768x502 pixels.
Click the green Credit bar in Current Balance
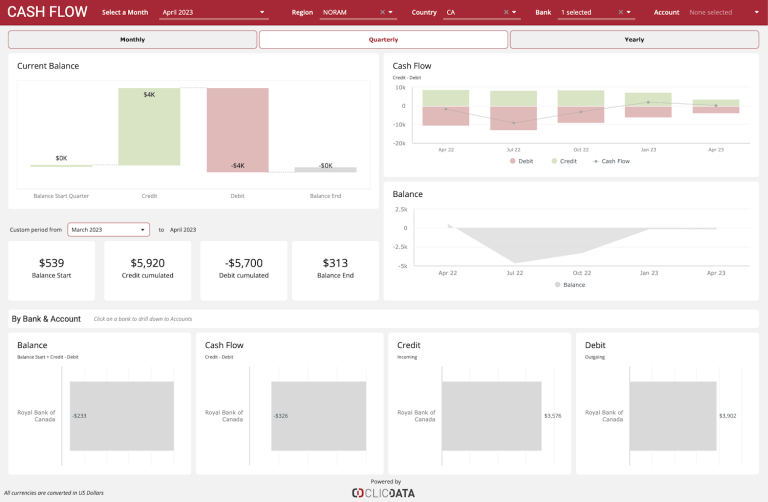pos(149,127)
